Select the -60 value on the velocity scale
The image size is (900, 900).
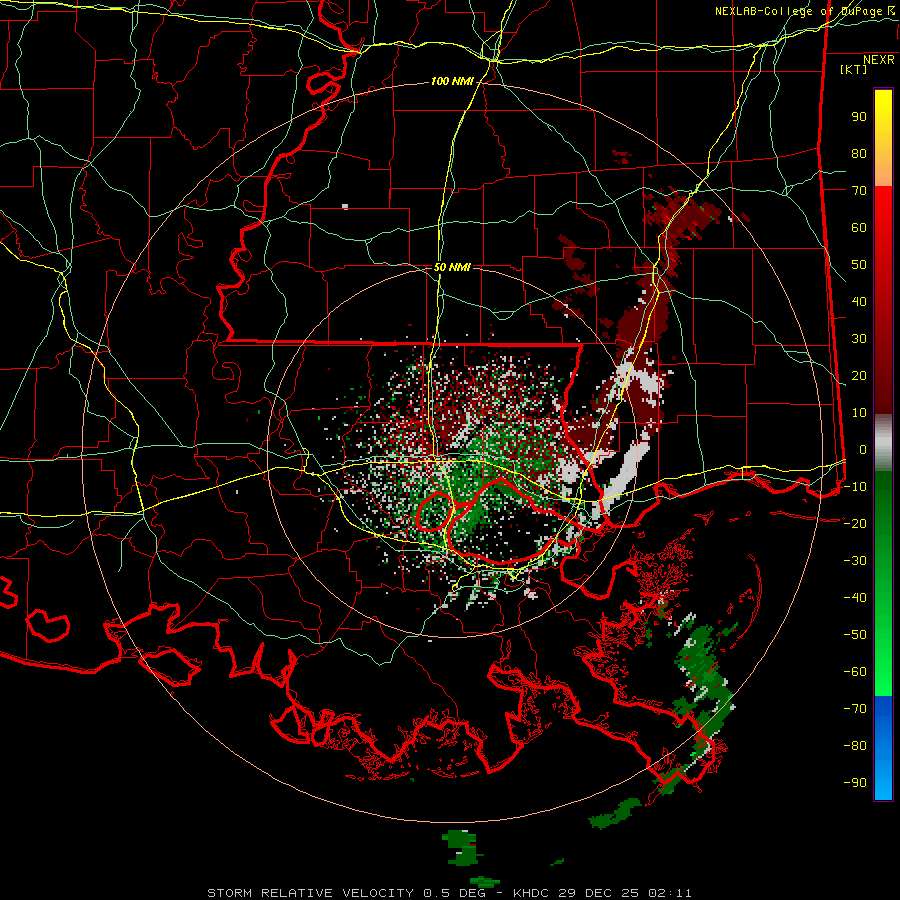point(855,672)
